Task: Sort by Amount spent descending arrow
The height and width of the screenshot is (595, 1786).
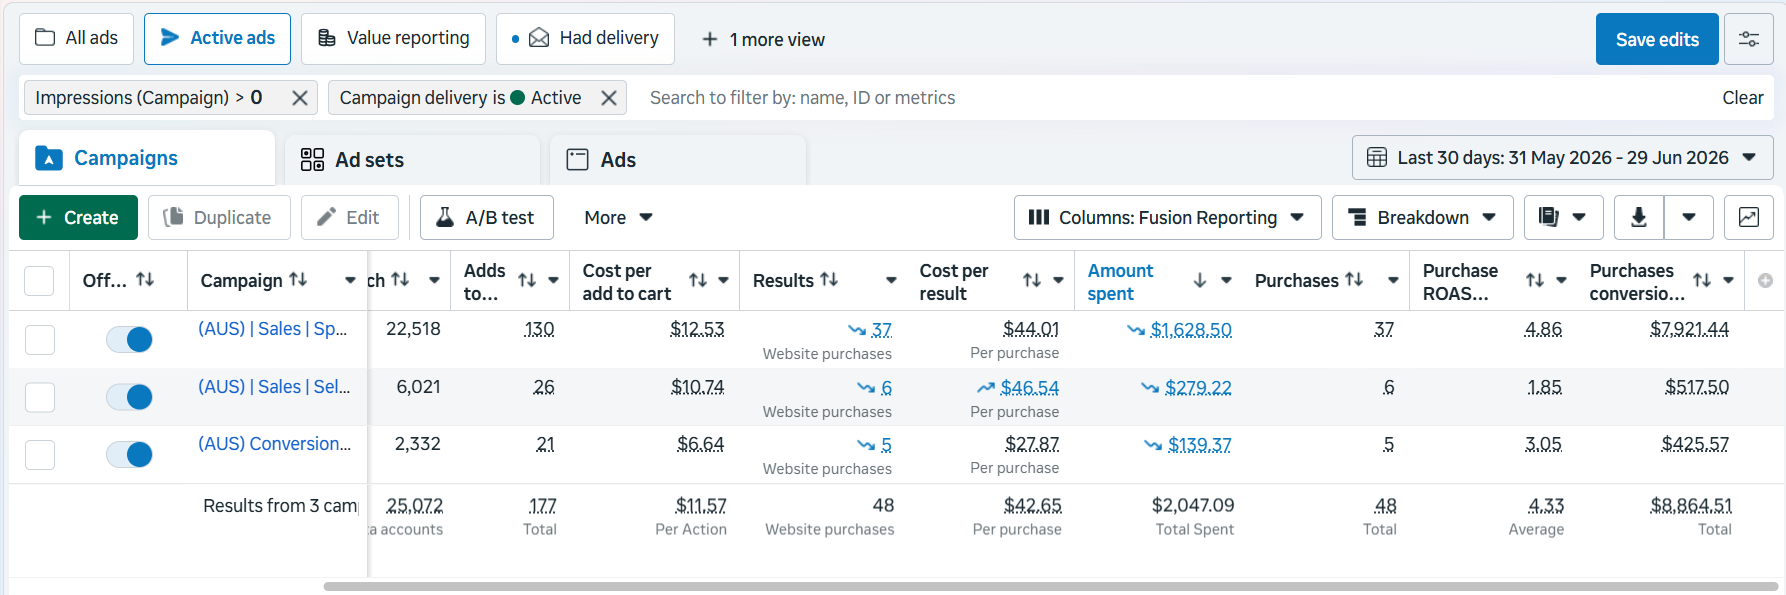Action: (x=1200, y=281)
